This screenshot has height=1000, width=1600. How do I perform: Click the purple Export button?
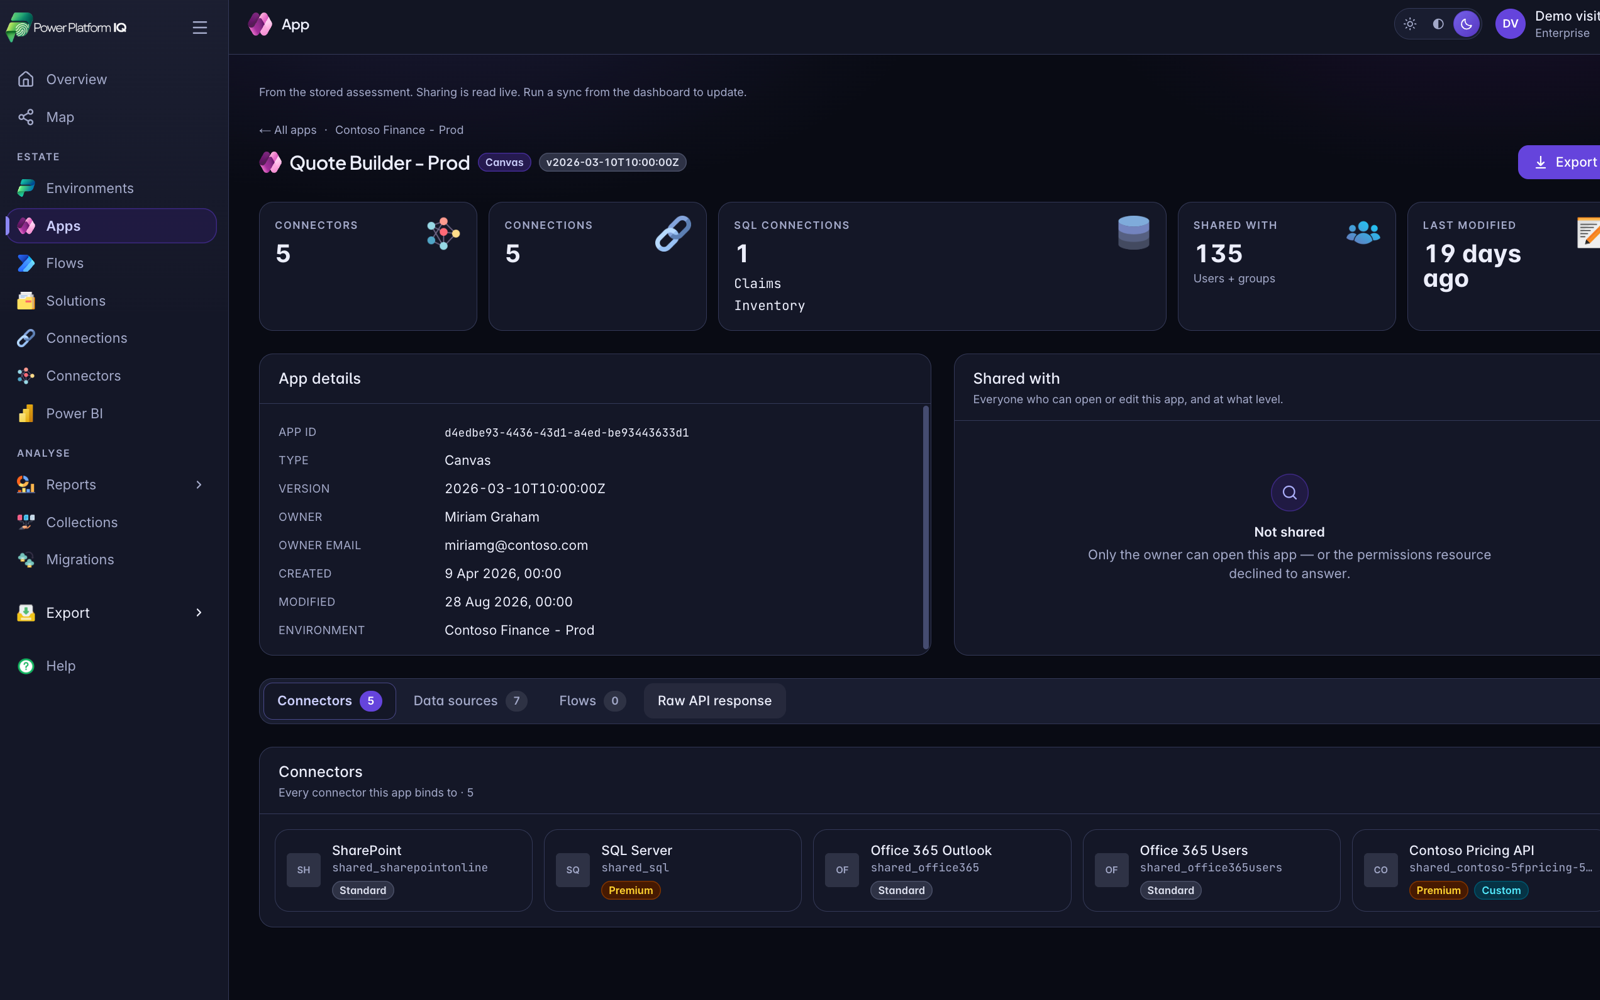tap(1560, 162)
